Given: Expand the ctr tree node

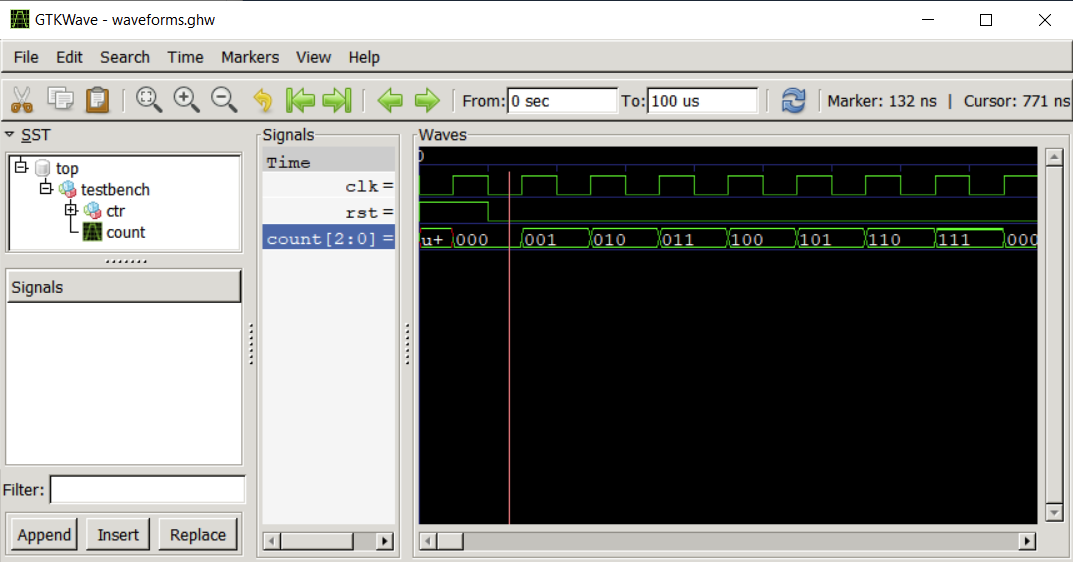Looking at the screenshot, I should coord(70,210).
